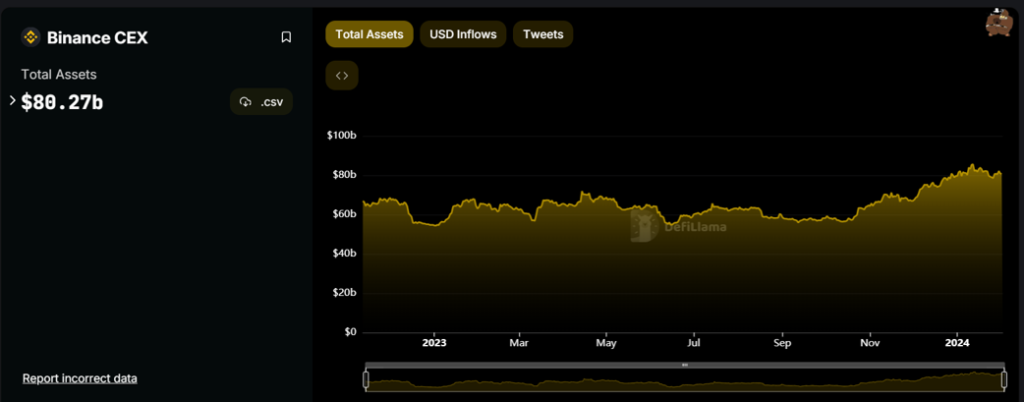Show the USD Inflows chart
This screenshot has width=1024, height=402.
tap(463, 34)
